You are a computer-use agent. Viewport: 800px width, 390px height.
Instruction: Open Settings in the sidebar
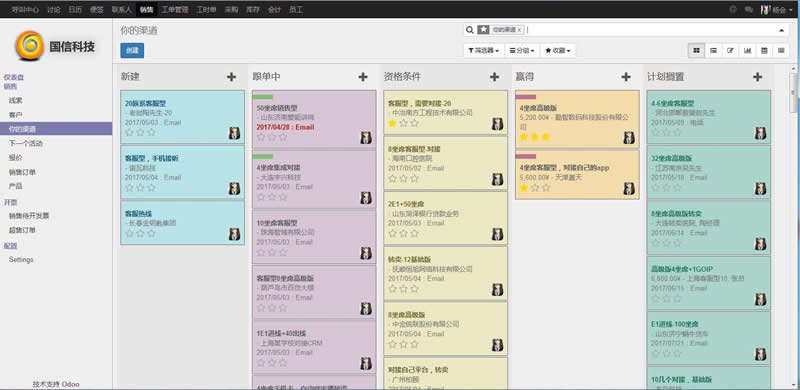(21, 260)
